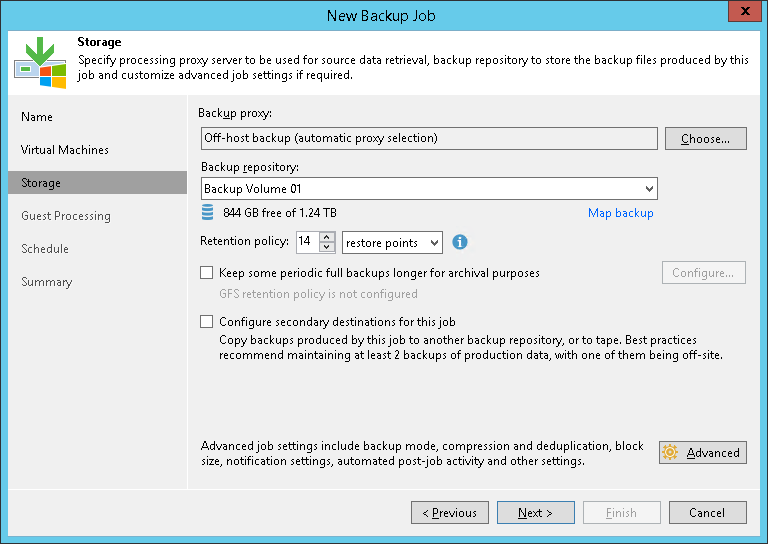Click the Choose backup proxy button
The width and height of the screenshot is (768, 544).
coord(705,138)
